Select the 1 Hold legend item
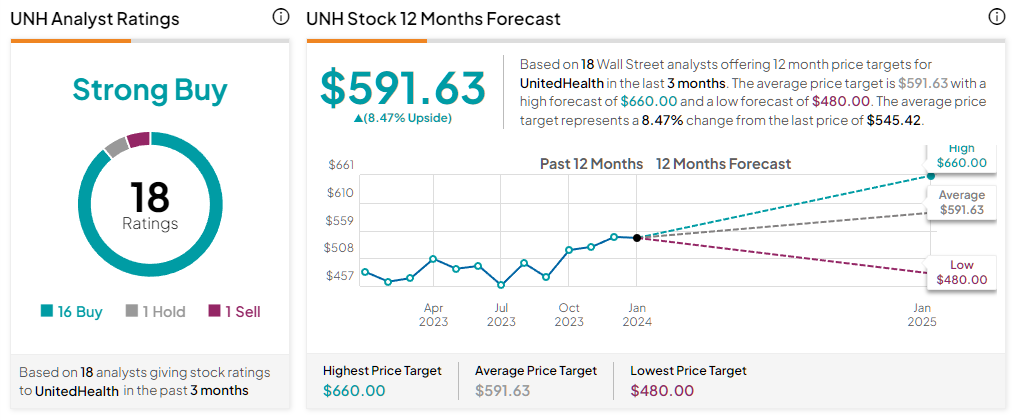 click(156, 312)
